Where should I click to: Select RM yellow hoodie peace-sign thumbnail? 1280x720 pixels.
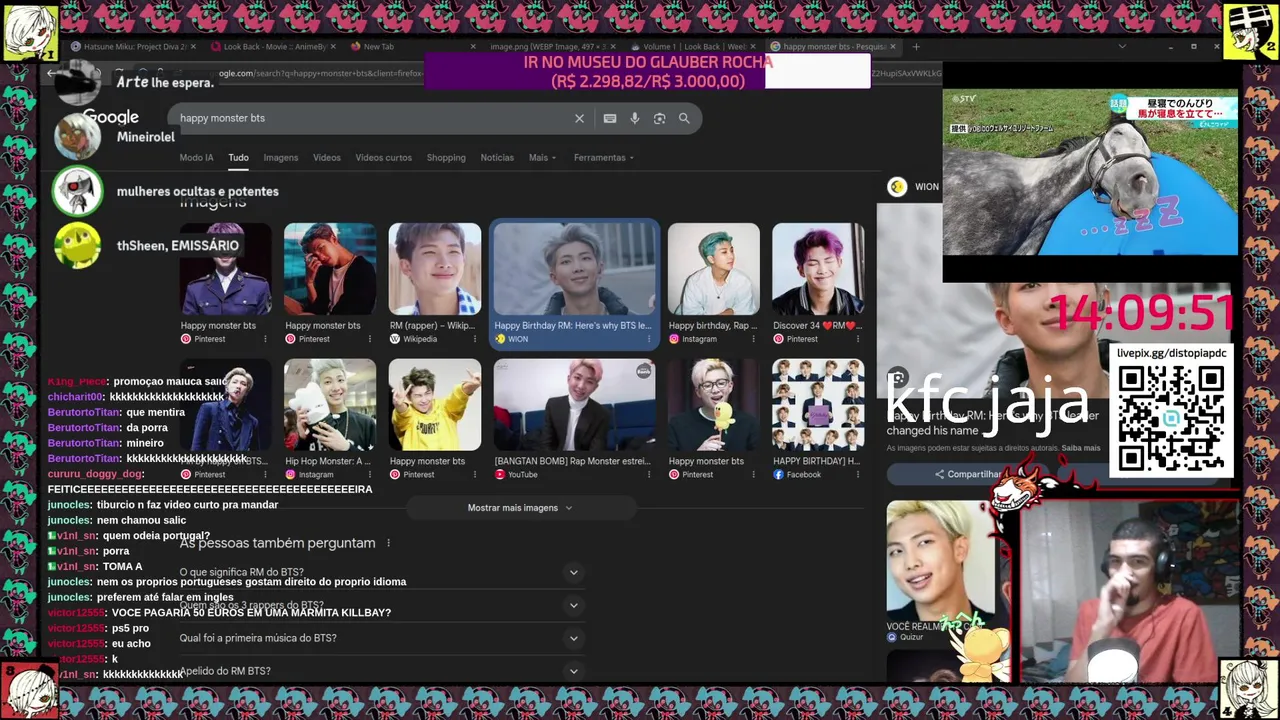(x=435, y=405)
